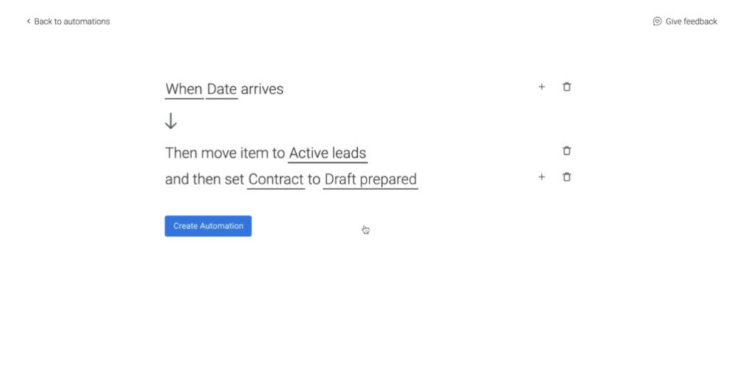Click the 'and then set' phrase
The width and height of the screenshot is (751, 374).
click(x=205, y=179)
